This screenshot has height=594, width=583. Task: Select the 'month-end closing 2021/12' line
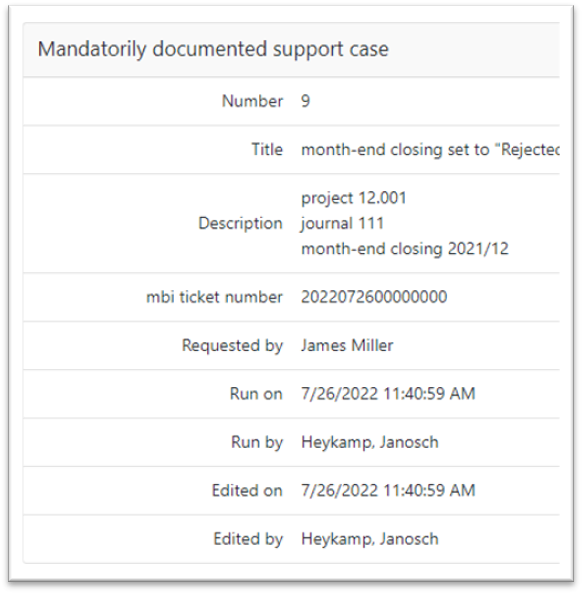pos(405,249)
